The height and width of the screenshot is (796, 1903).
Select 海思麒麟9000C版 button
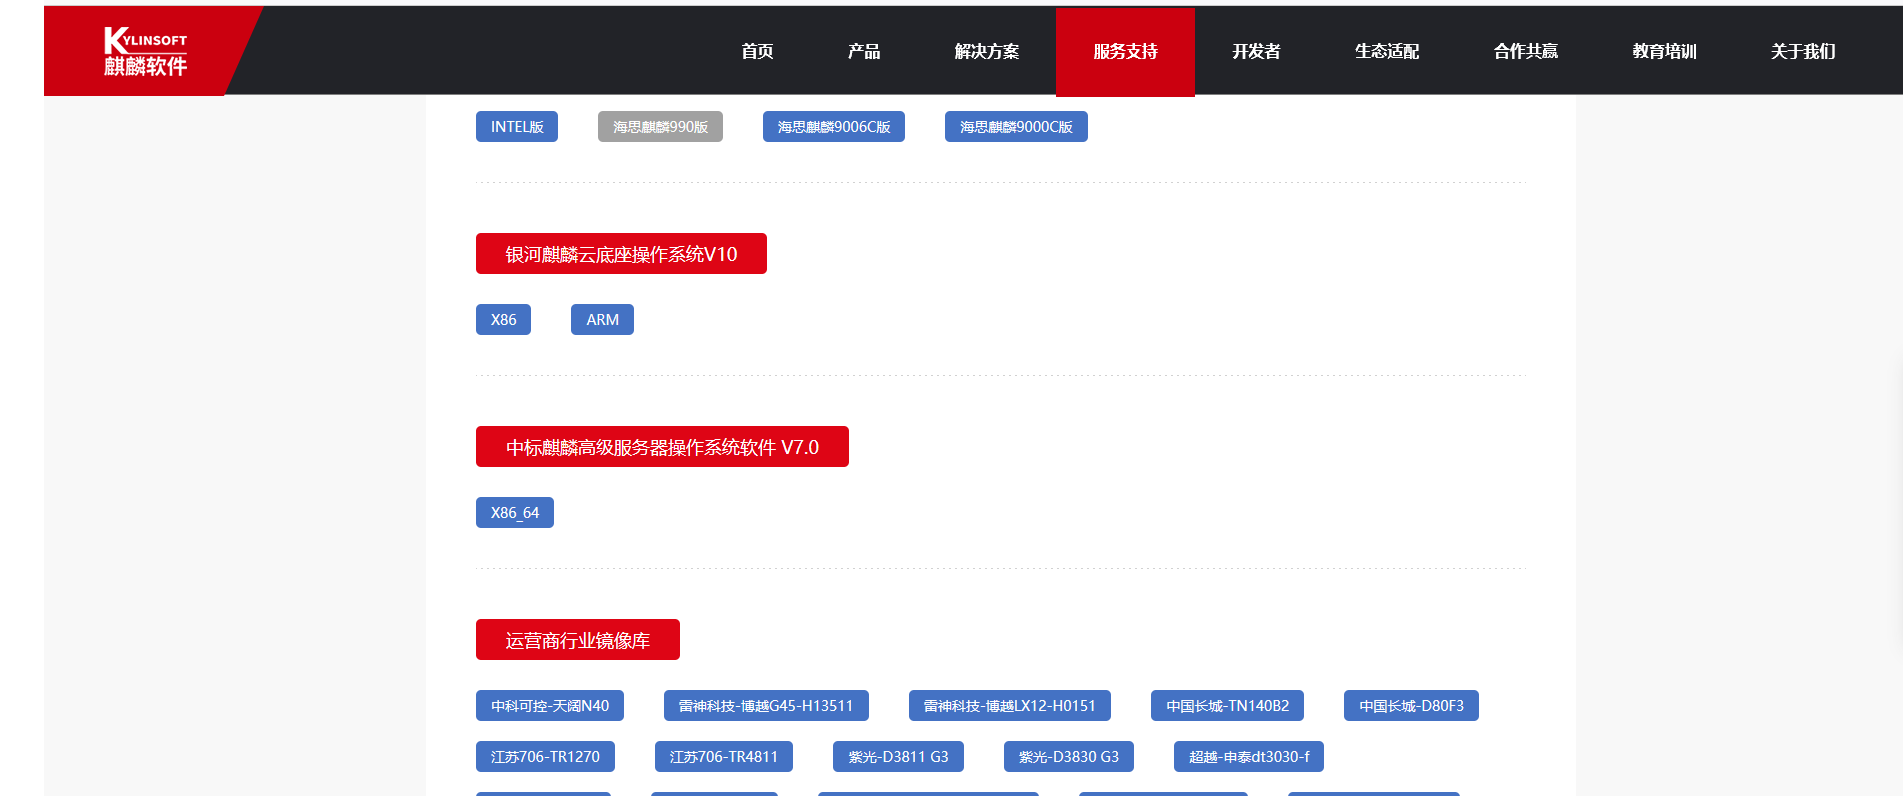click(x=1016, y=127)
